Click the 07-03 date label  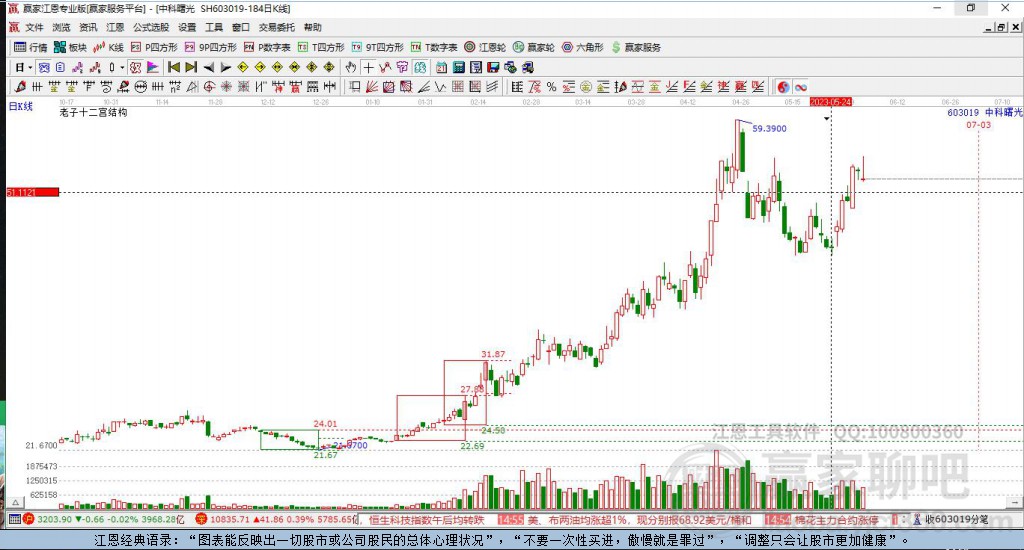[978, 125]
